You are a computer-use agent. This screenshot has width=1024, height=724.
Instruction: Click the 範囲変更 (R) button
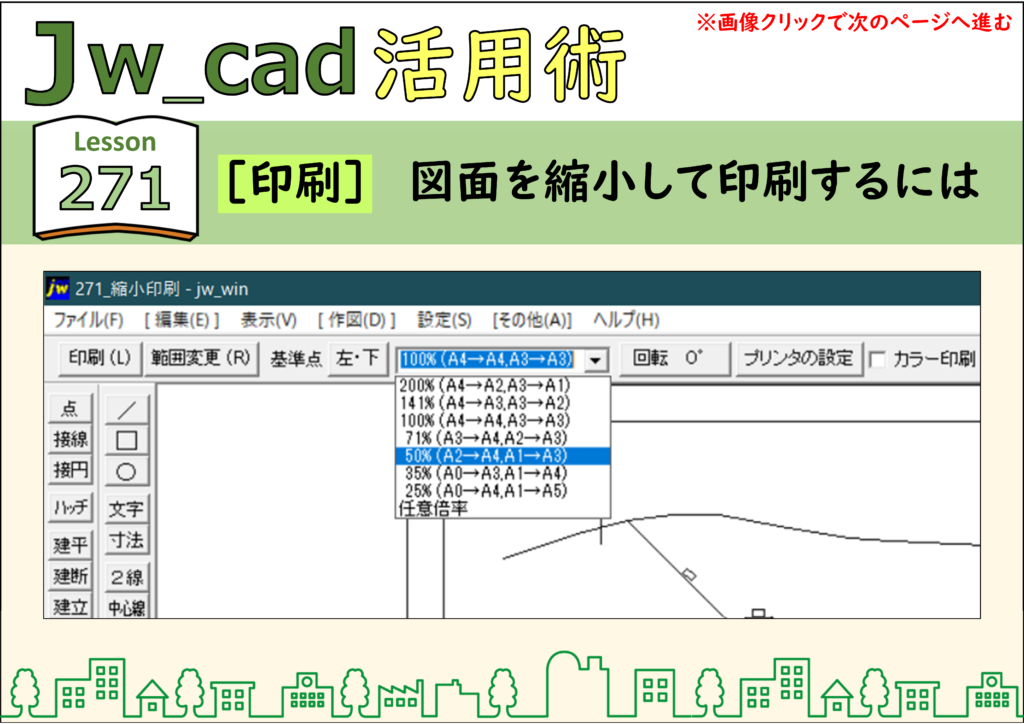tap(200, 358)
